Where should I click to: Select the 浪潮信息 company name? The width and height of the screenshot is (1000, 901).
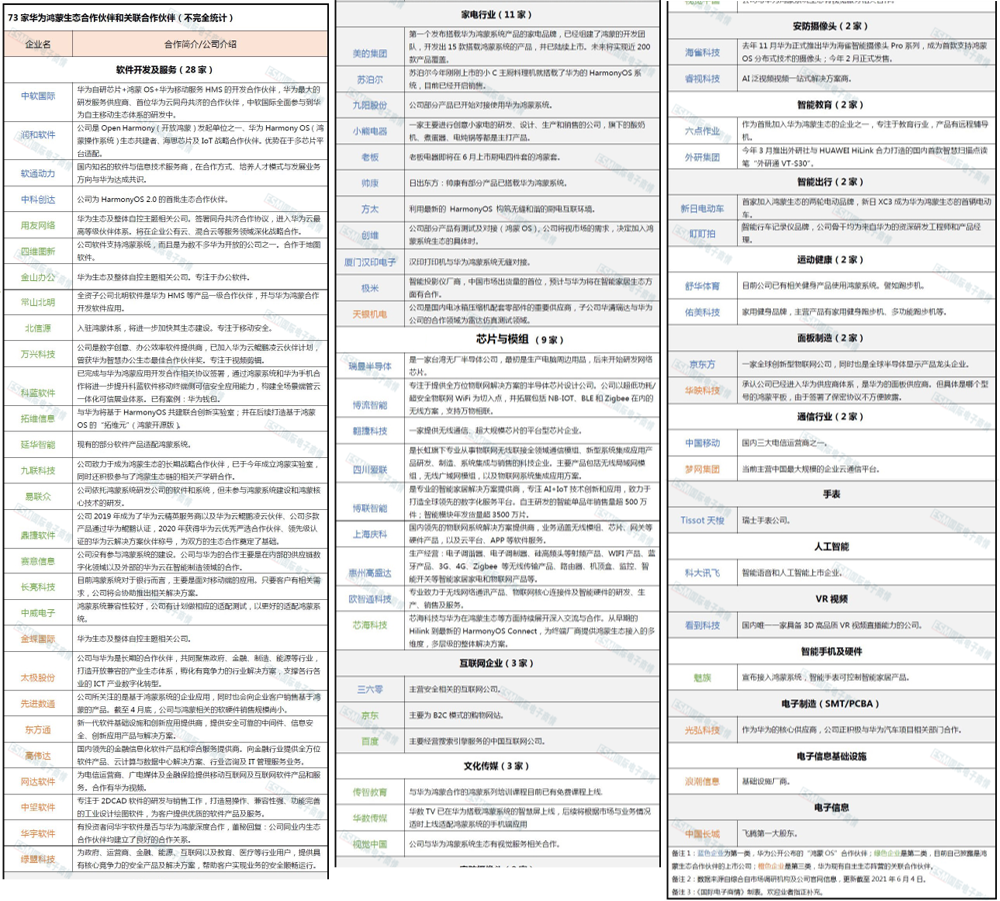tap(702, 781)
